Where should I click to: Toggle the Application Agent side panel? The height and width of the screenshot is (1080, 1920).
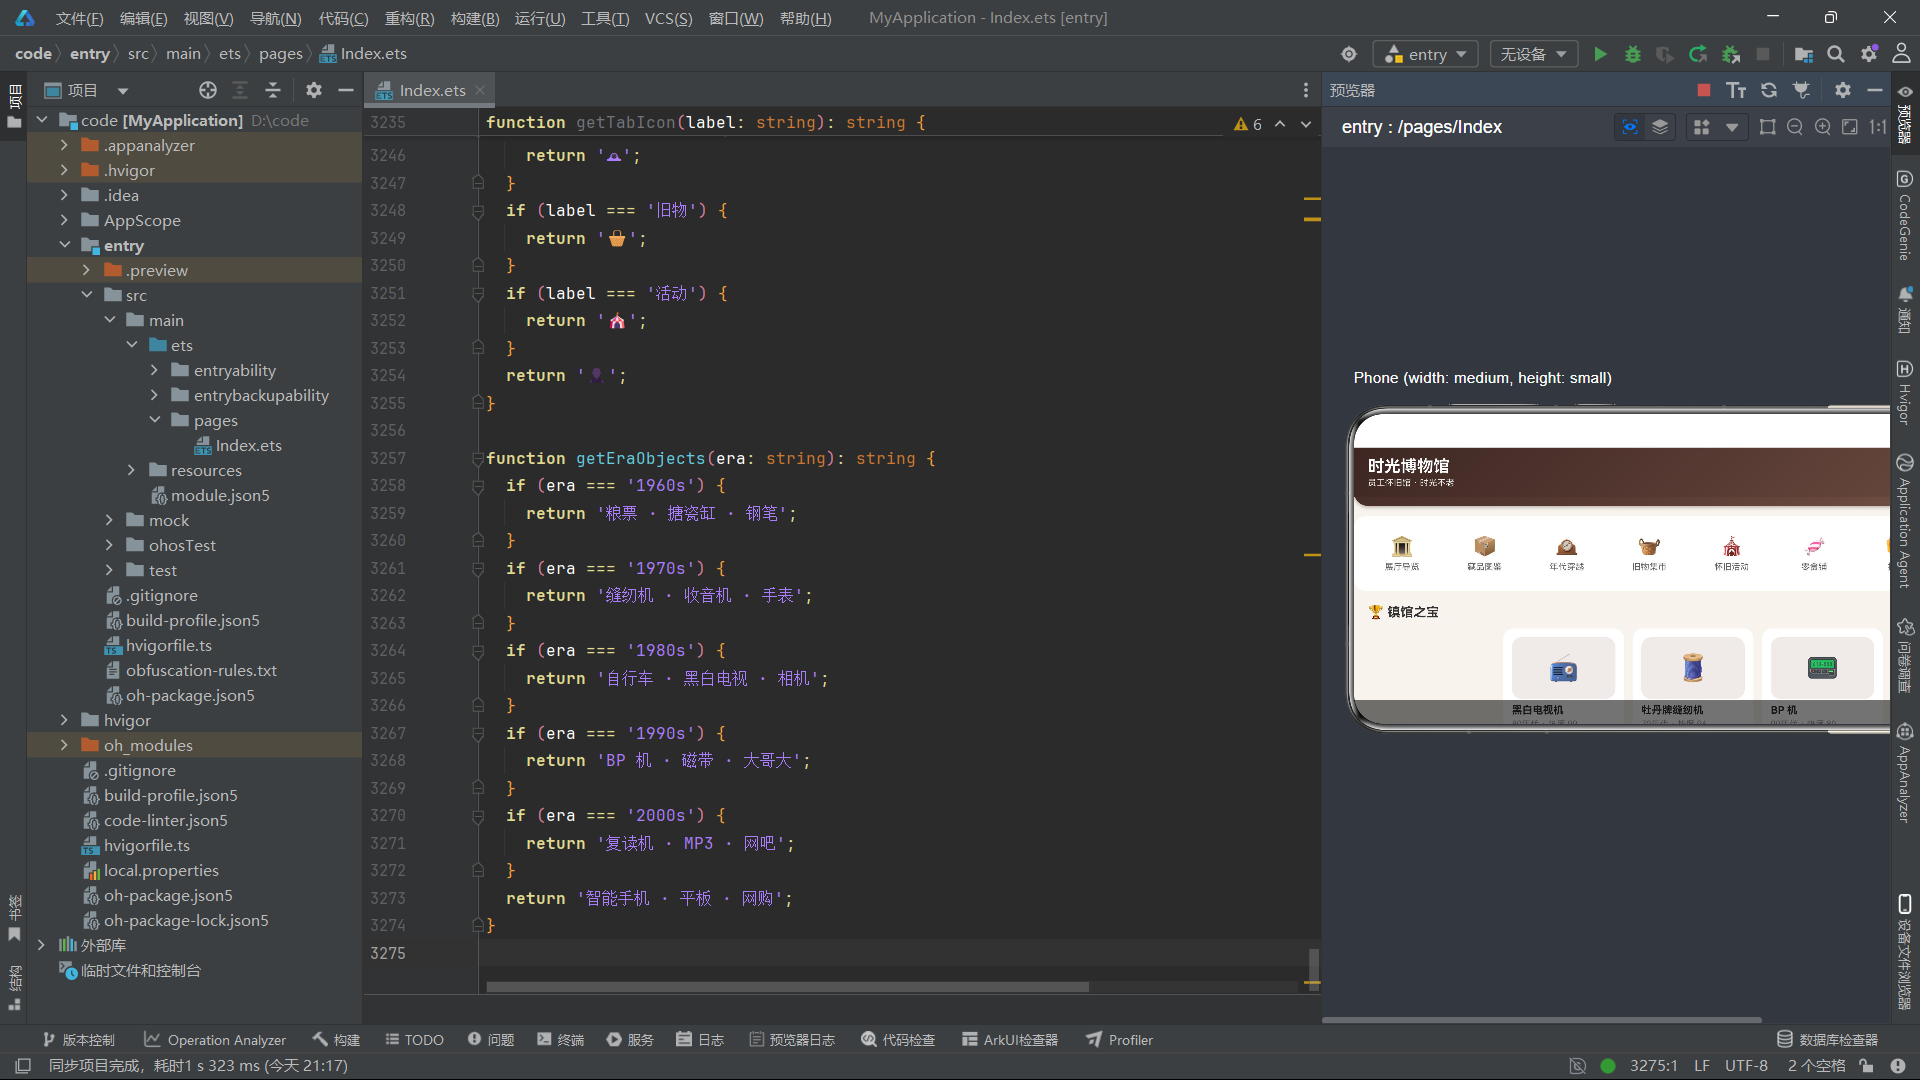[1904, 521]
